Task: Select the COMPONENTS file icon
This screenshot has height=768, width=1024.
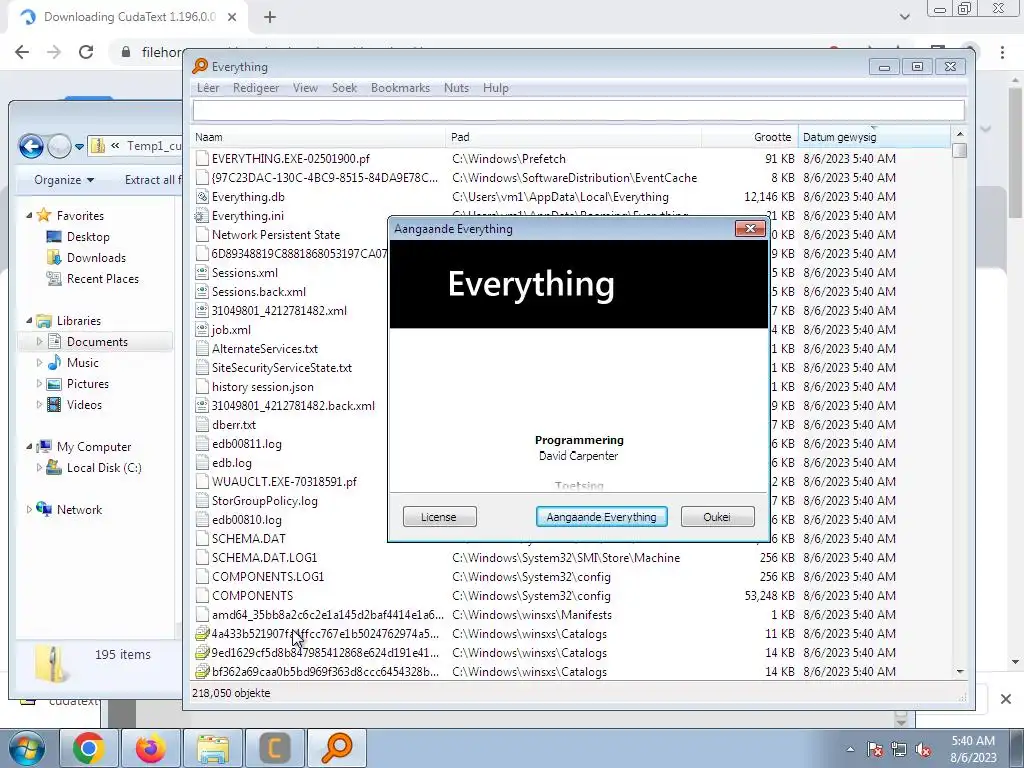Action: click(x=202, y=596)
